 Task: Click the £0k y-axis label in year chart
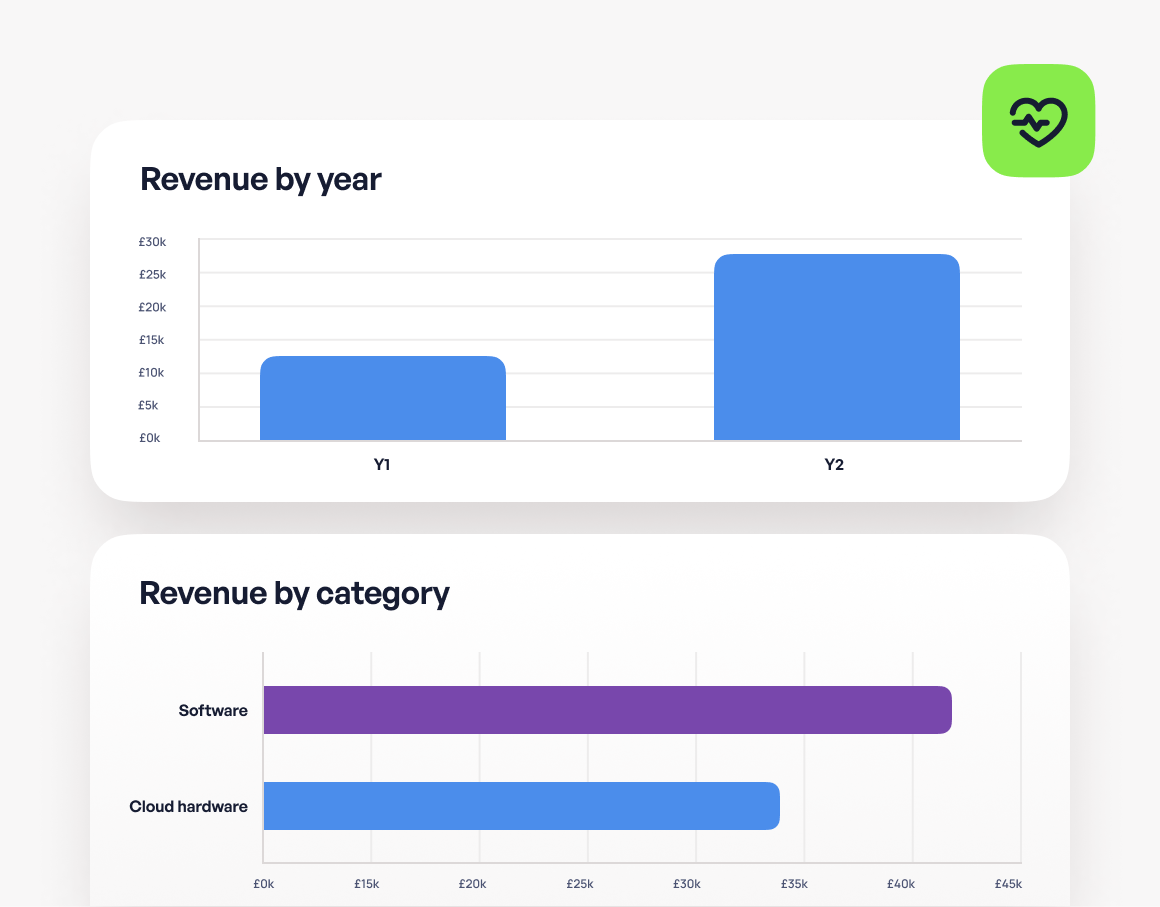click(x=150, y=438)
